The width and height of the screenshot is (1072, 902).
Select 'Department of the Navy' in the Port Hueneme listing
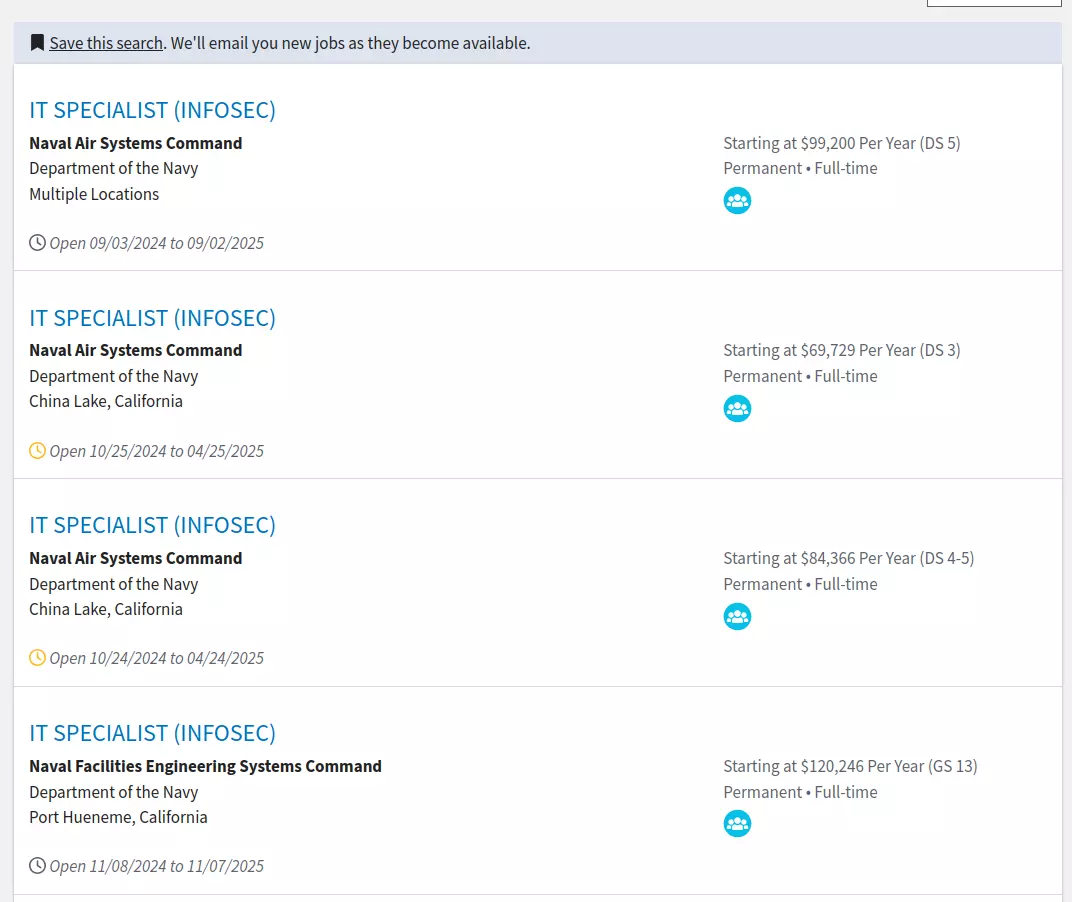[113, 792]
